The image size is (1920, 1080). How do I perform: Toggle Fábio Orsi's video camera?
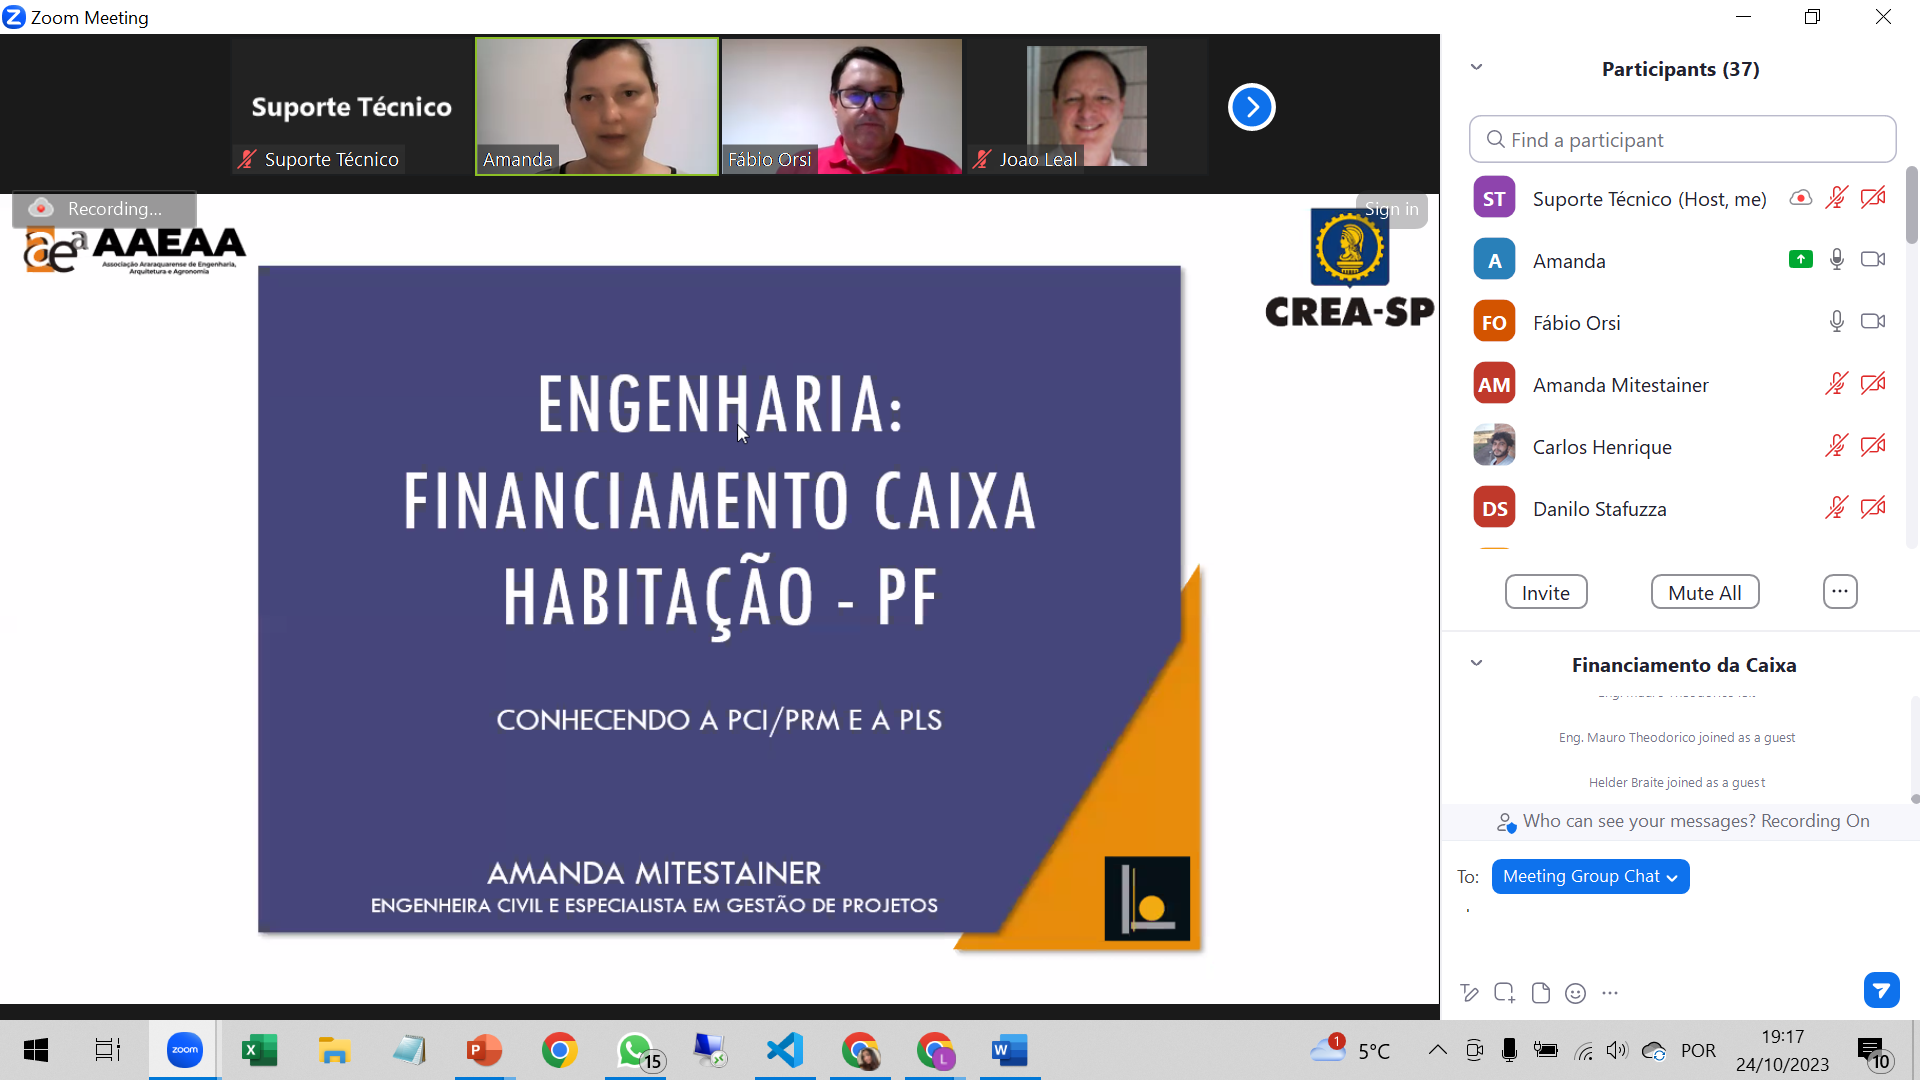tap(1873, 322)
